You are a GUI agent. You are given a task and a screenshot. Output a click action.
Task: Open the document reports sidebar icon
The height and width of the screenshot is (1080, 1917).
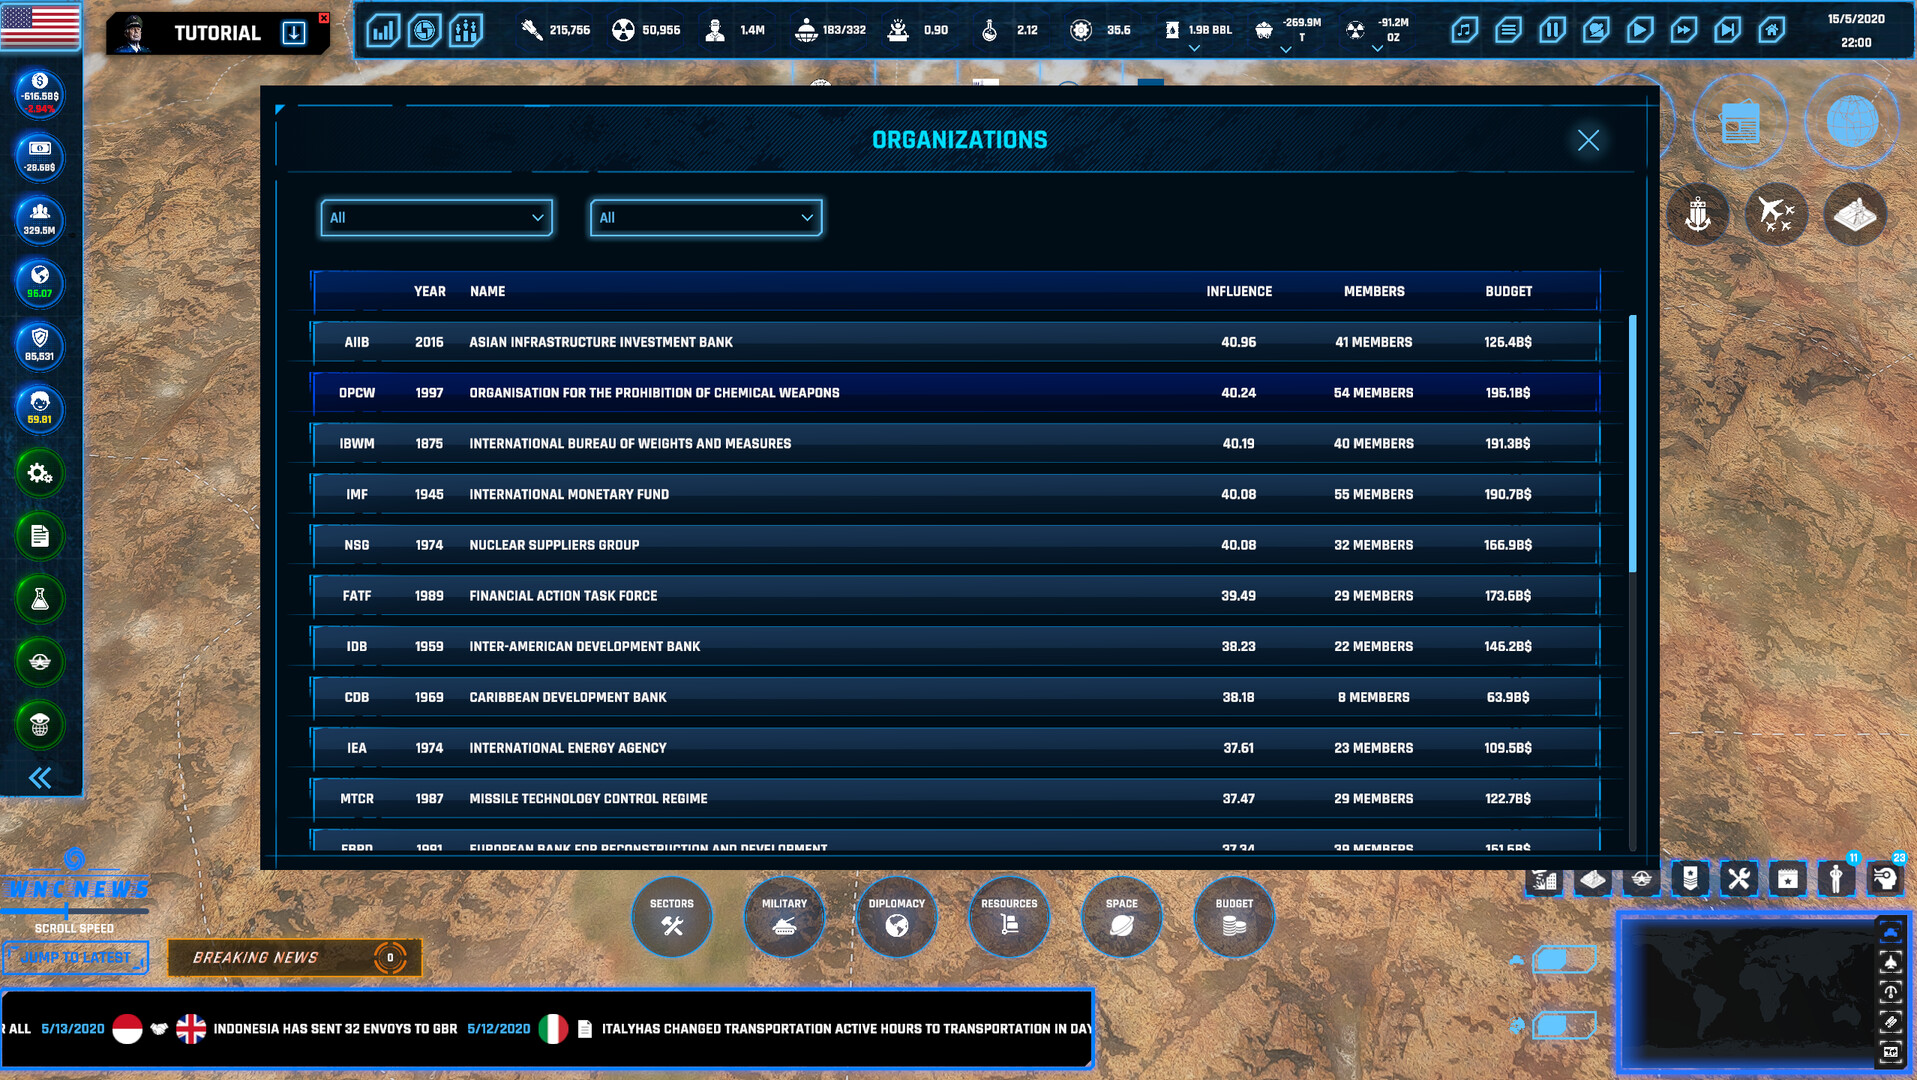[x=40, y=536]
